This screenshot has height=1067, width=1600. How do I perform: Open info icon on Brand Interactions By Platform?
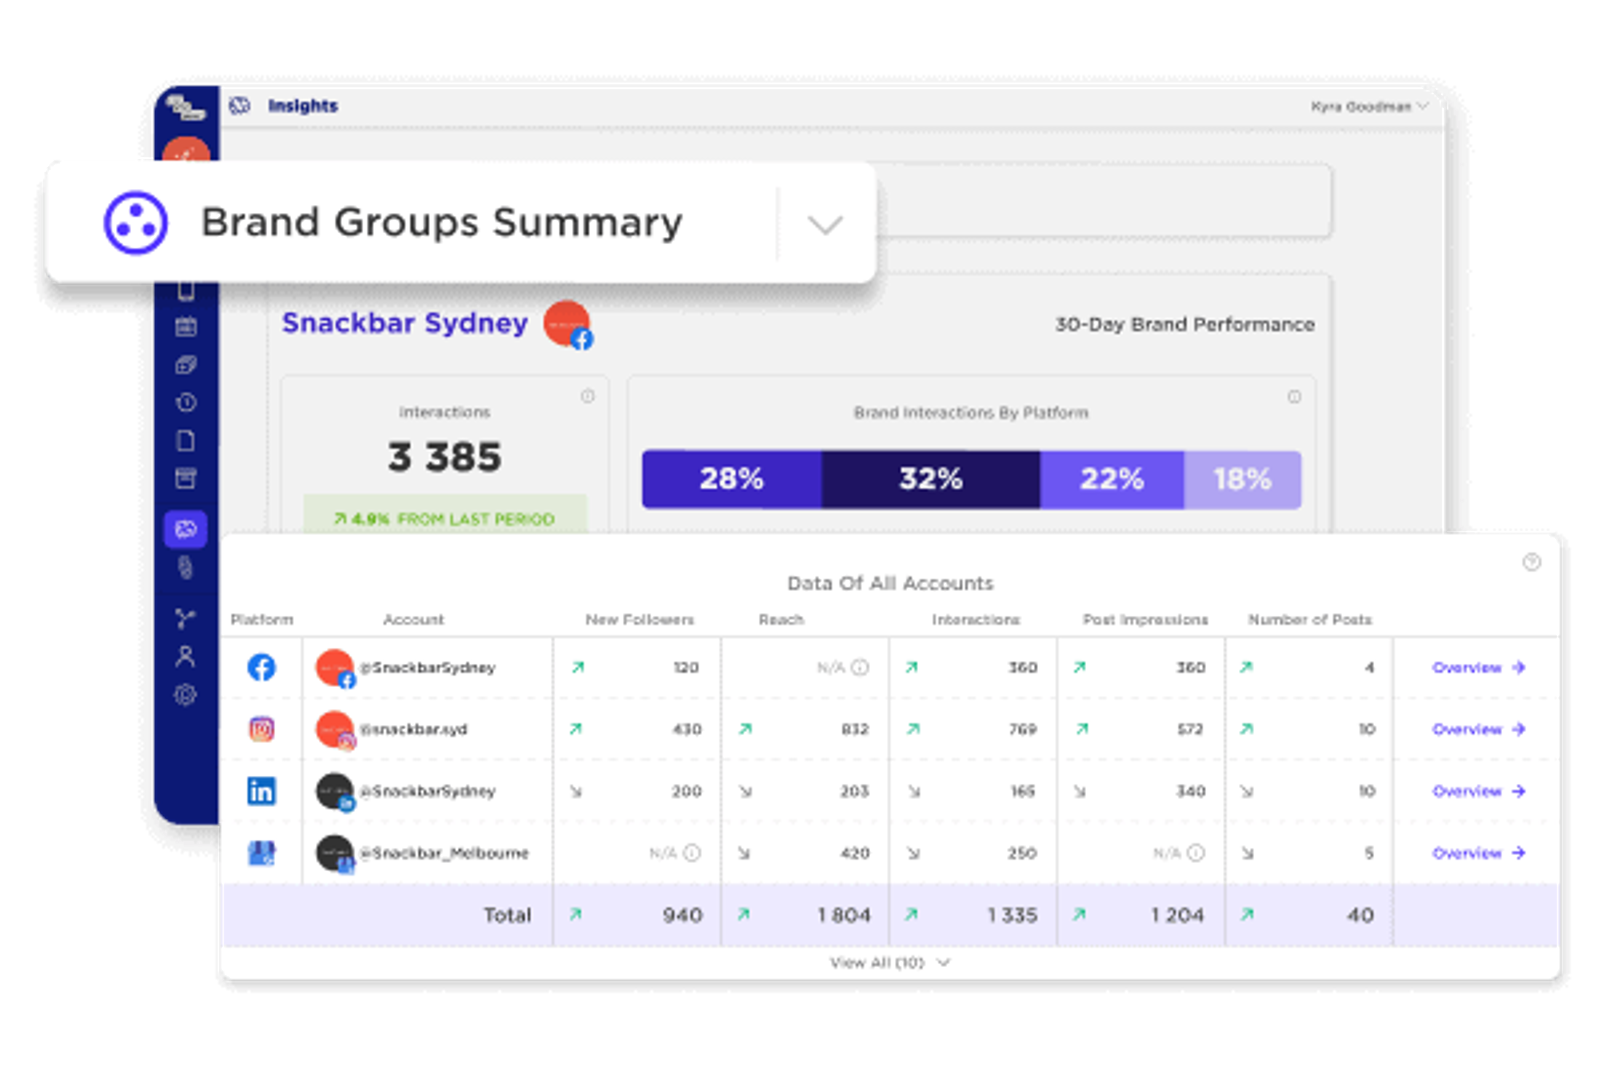[1294, 397]
